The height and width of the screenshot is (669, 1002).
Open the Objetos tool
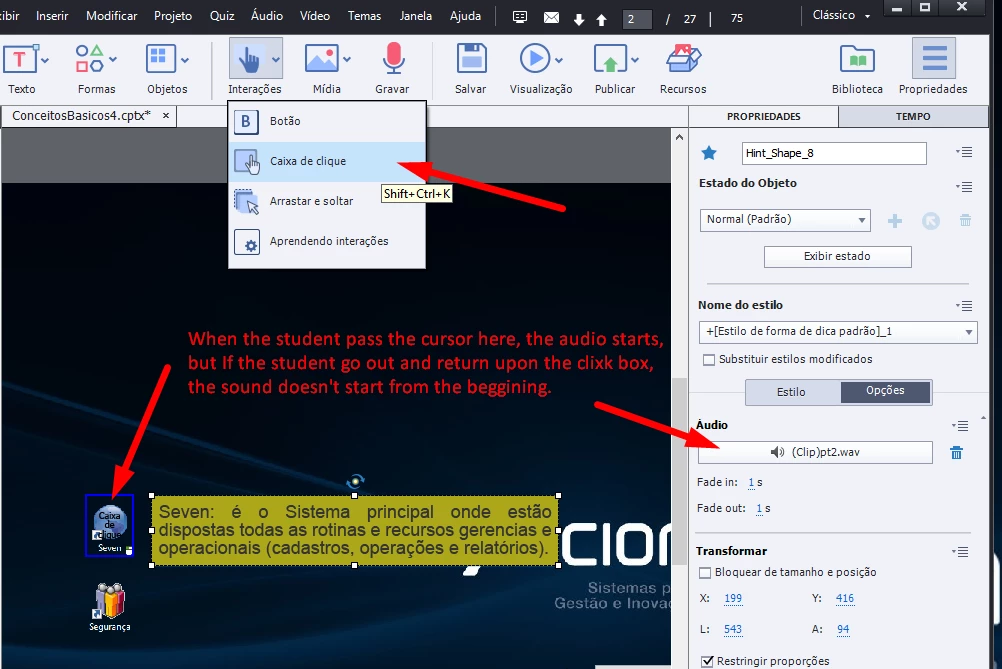[160, 59]
